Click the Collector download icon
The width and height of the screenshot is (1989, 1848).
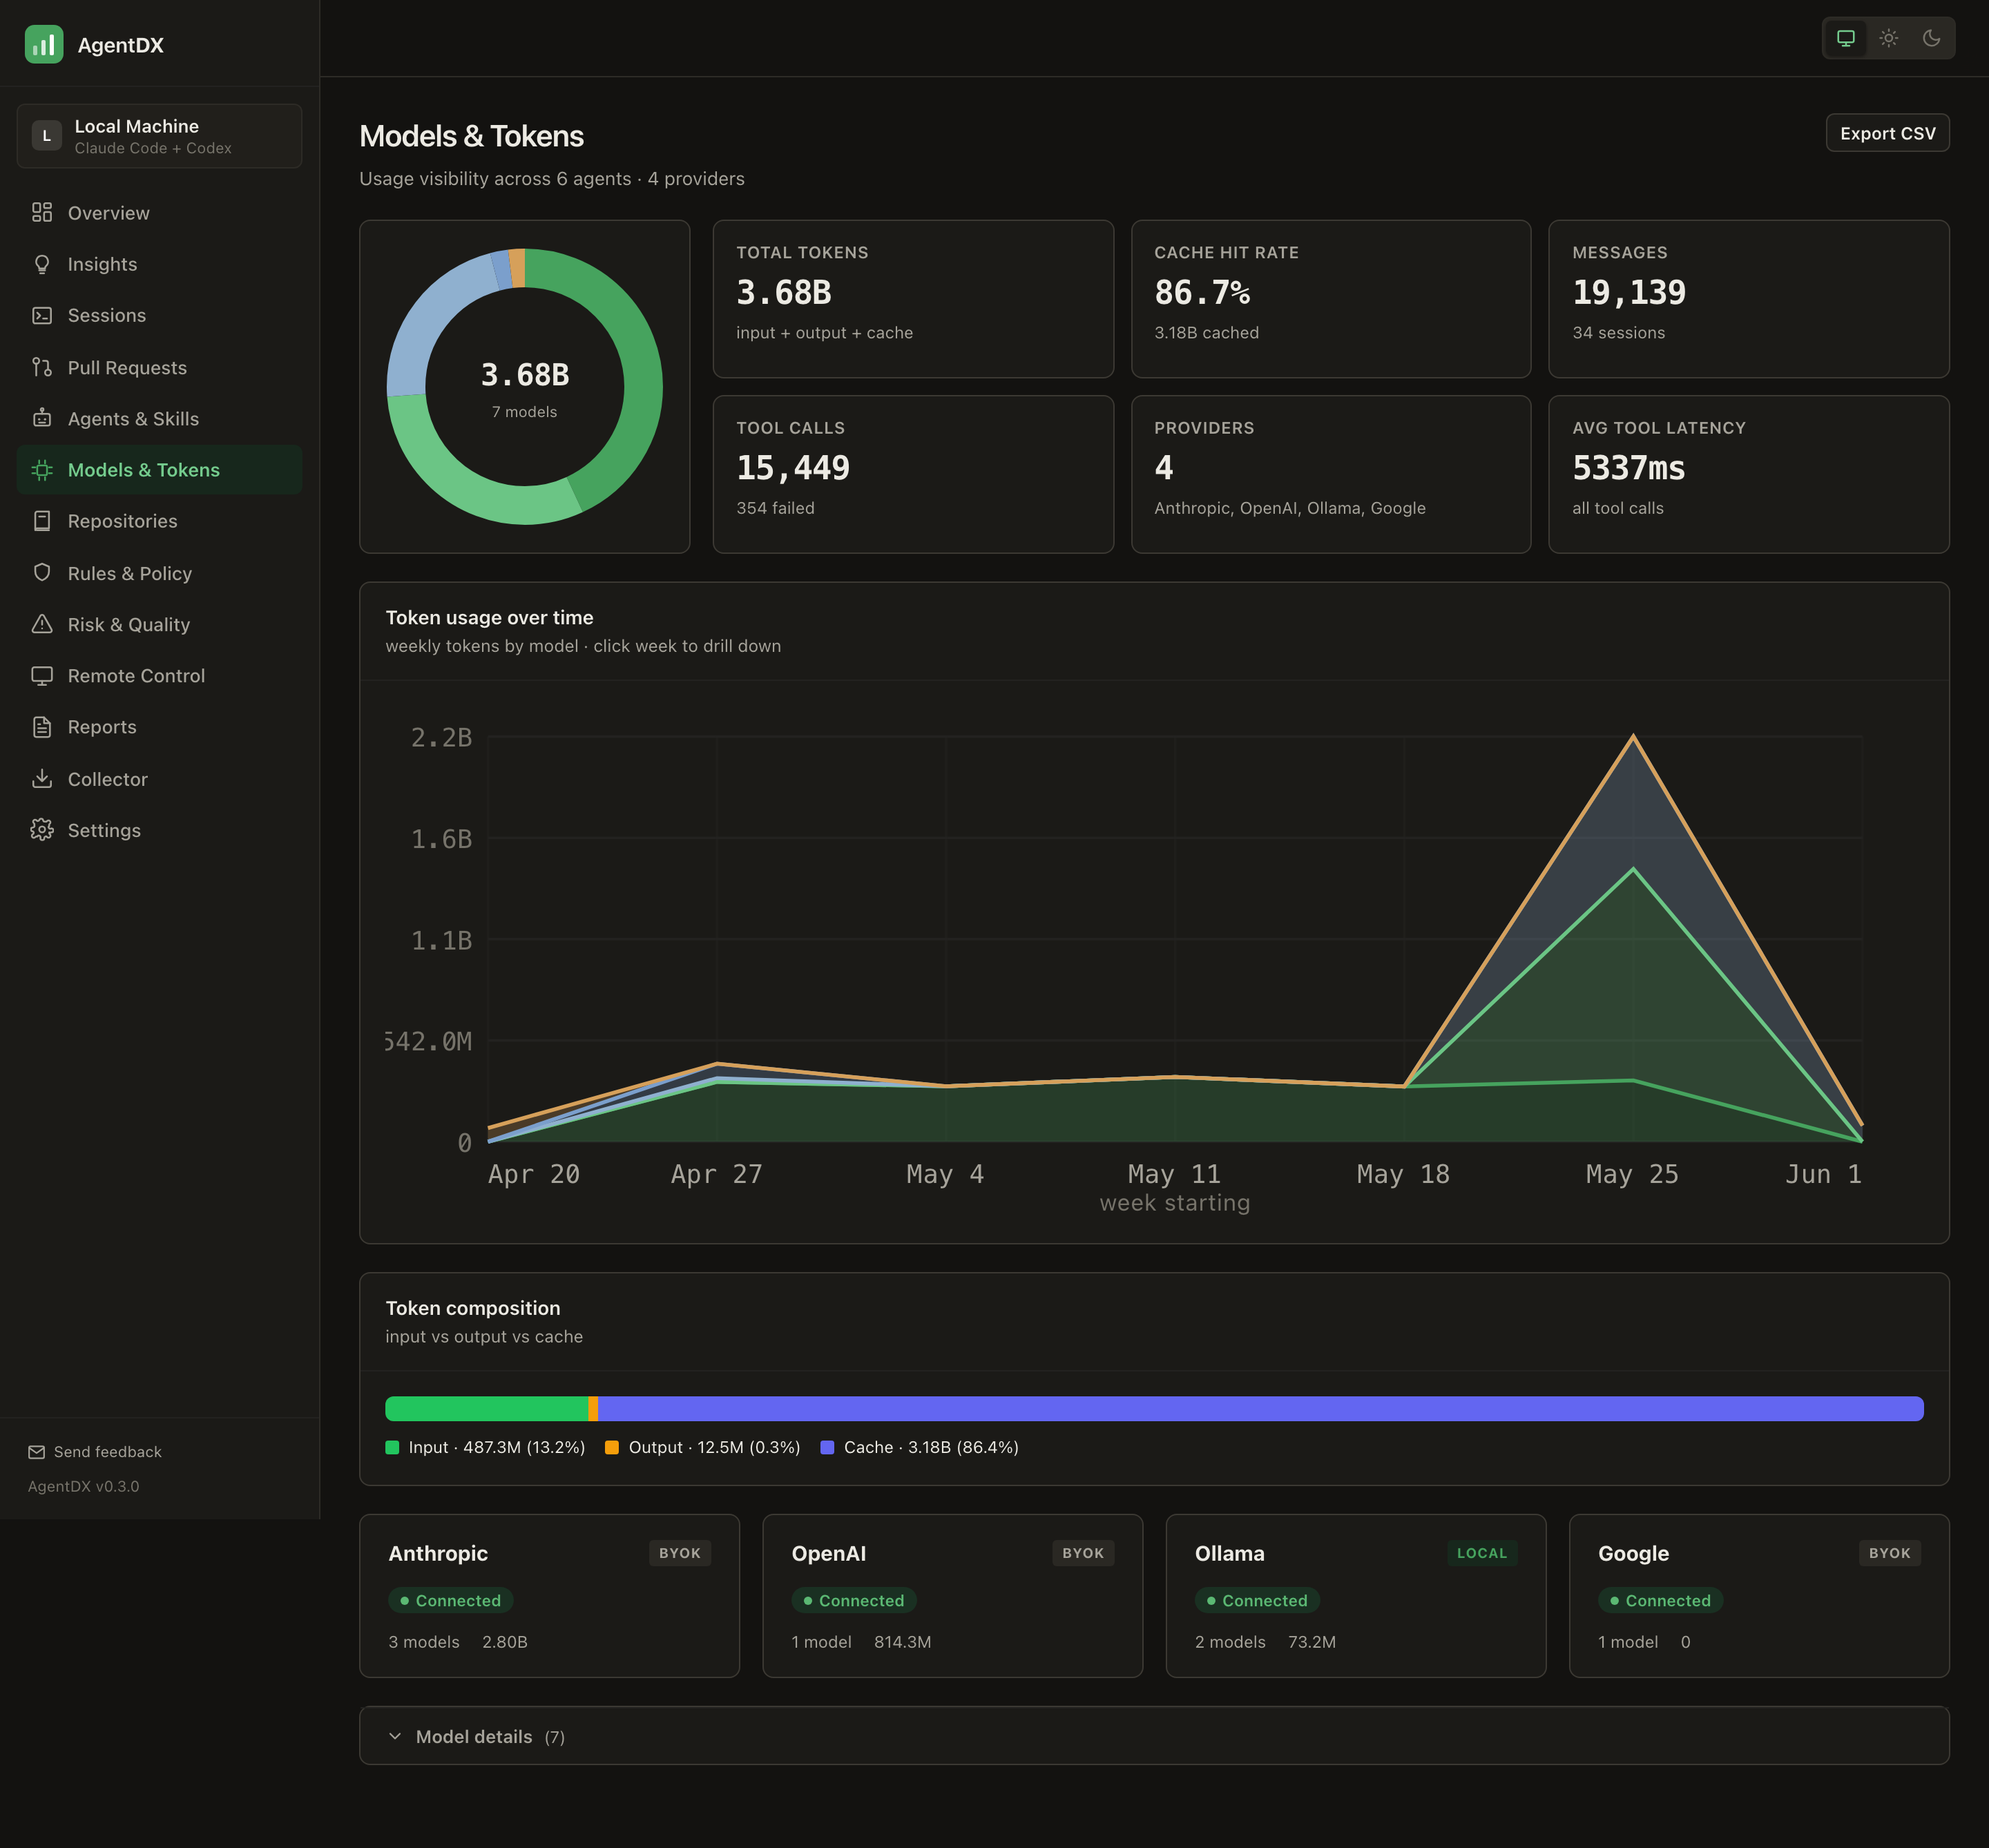(42, 778)
